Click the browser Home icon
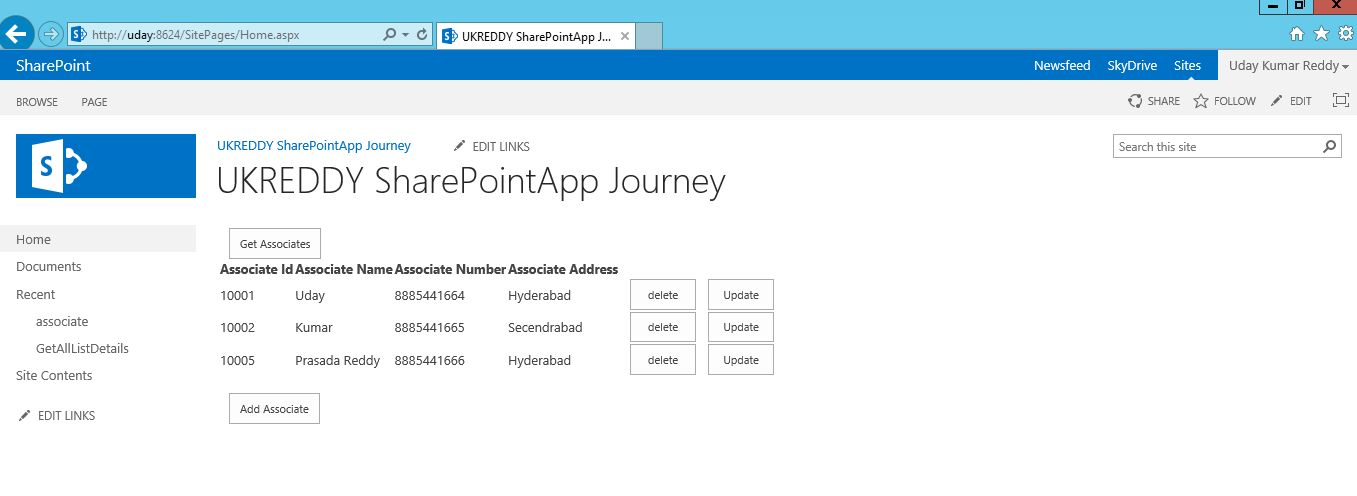Screen dimensions: 1357x496 point(1297,34)
